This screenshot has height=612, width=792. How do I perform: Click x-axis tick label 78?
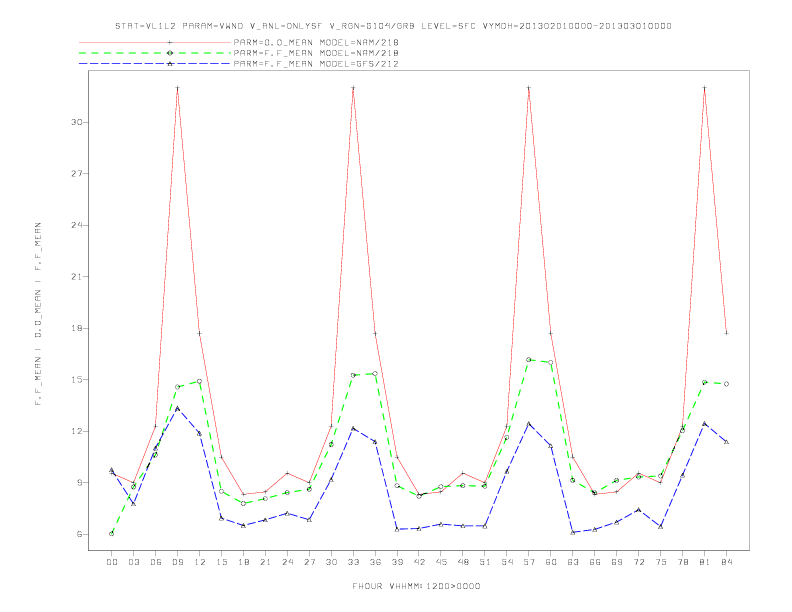(682, 562)
